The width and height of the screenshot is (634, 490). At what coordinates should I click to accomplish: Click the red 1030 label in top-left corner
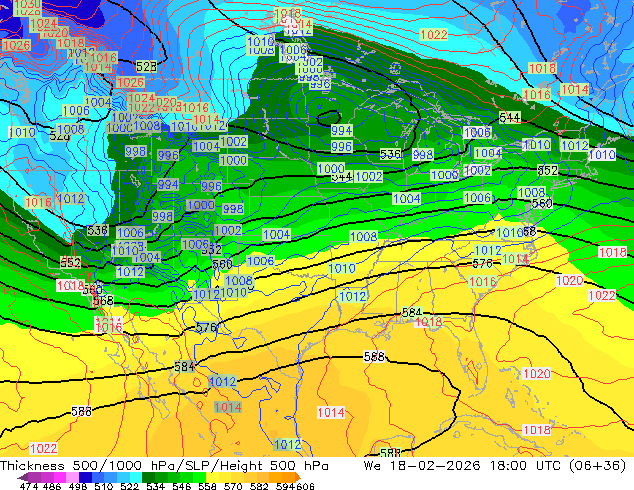(27, 4)
